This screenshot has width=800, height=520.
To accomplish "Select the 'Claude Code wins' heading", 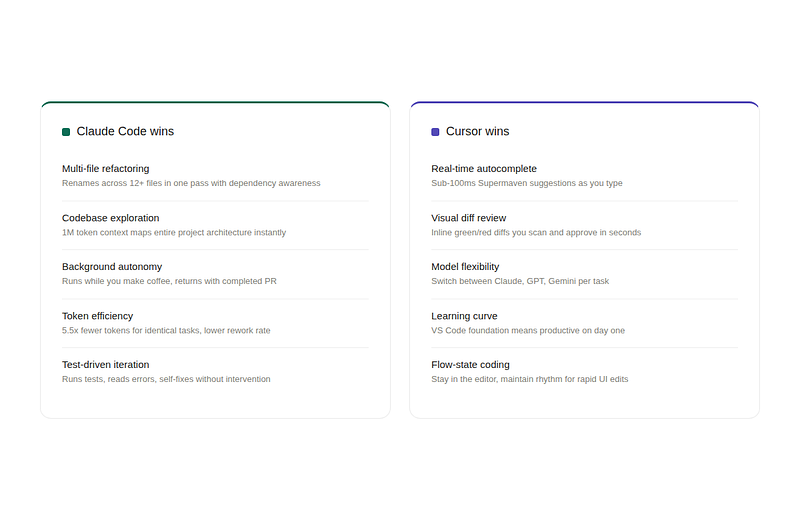I will click(125, 131).
